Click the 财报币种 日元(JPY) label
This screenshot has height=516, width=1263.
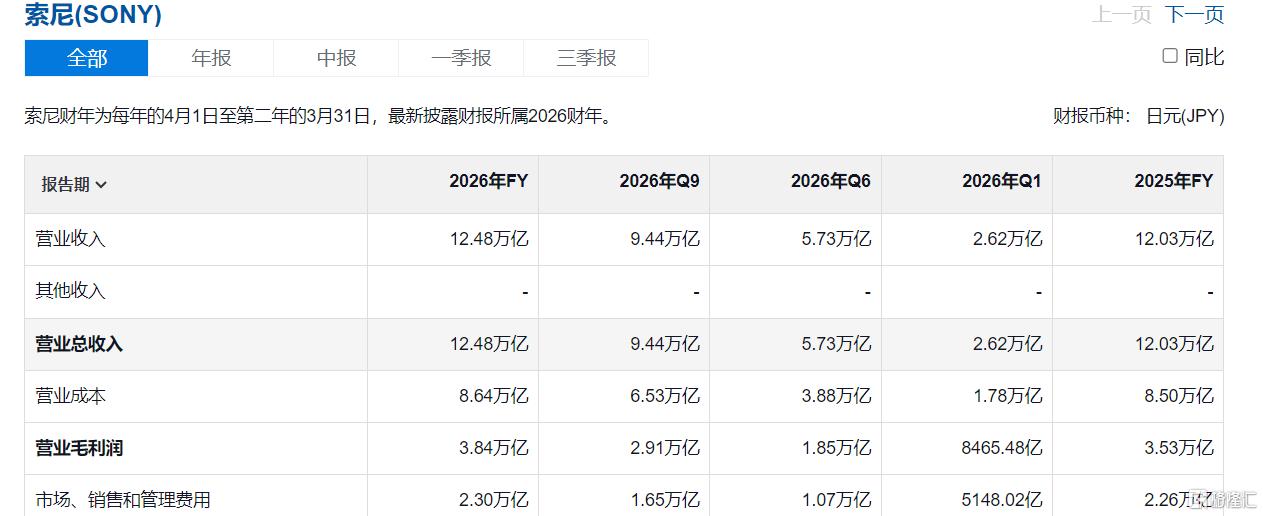[1138, 116]
